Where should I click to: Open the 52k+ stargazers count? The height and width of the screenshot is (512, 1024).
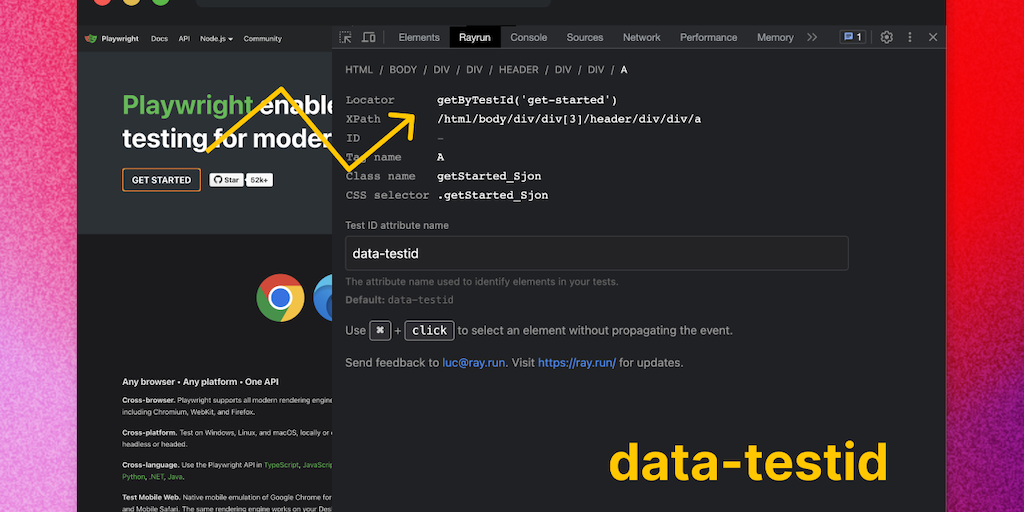tap(259, 180)
